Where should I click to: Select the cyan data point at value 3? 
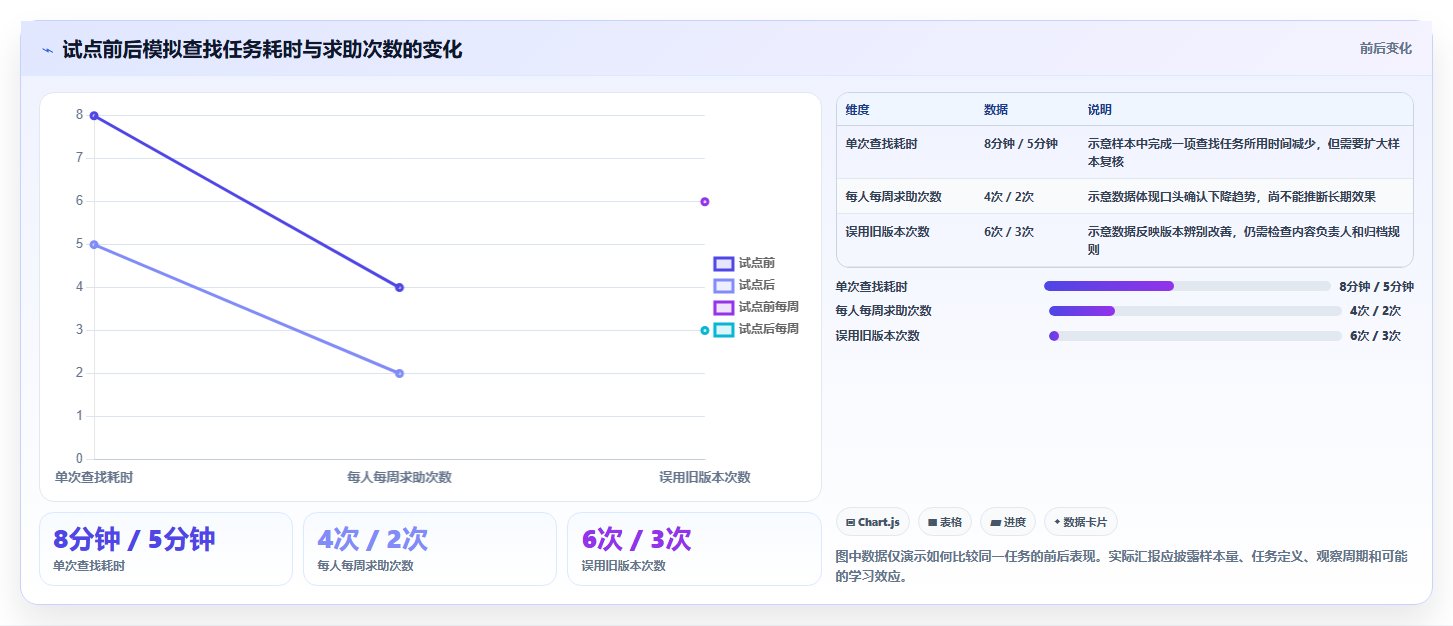click(705, 330)
